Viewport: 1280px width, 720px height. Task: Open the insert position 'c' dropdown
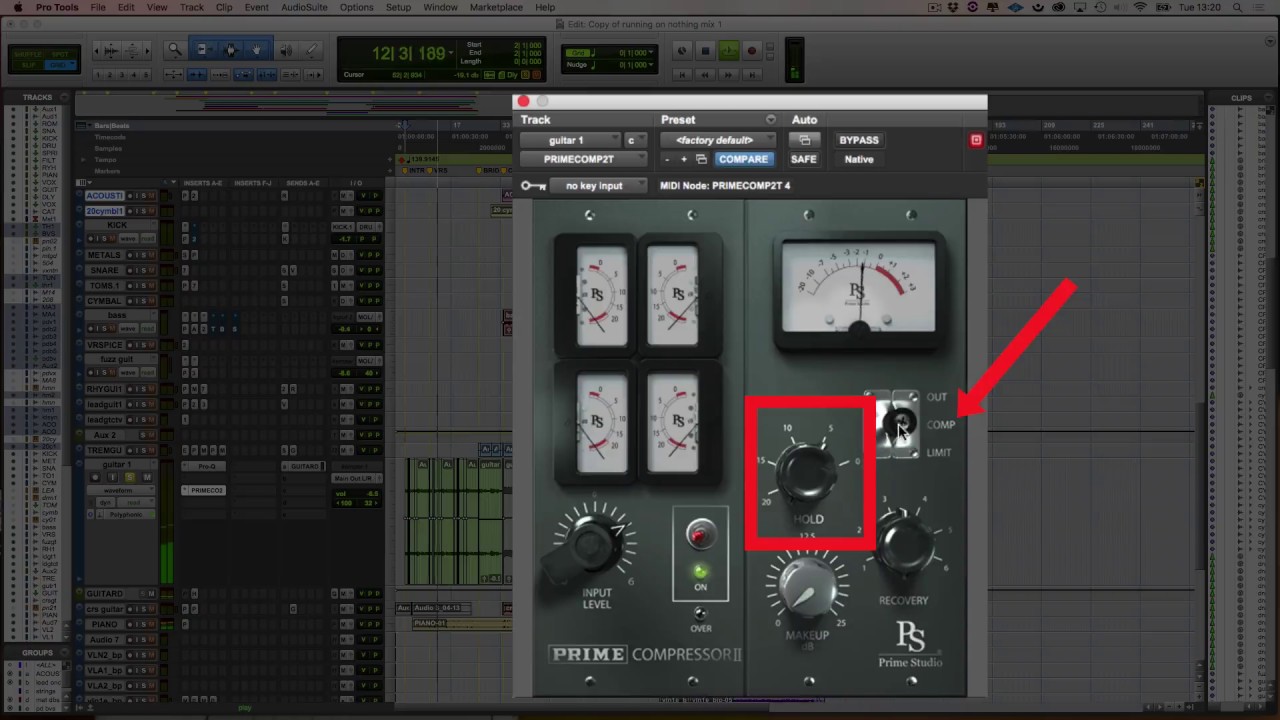635,140
